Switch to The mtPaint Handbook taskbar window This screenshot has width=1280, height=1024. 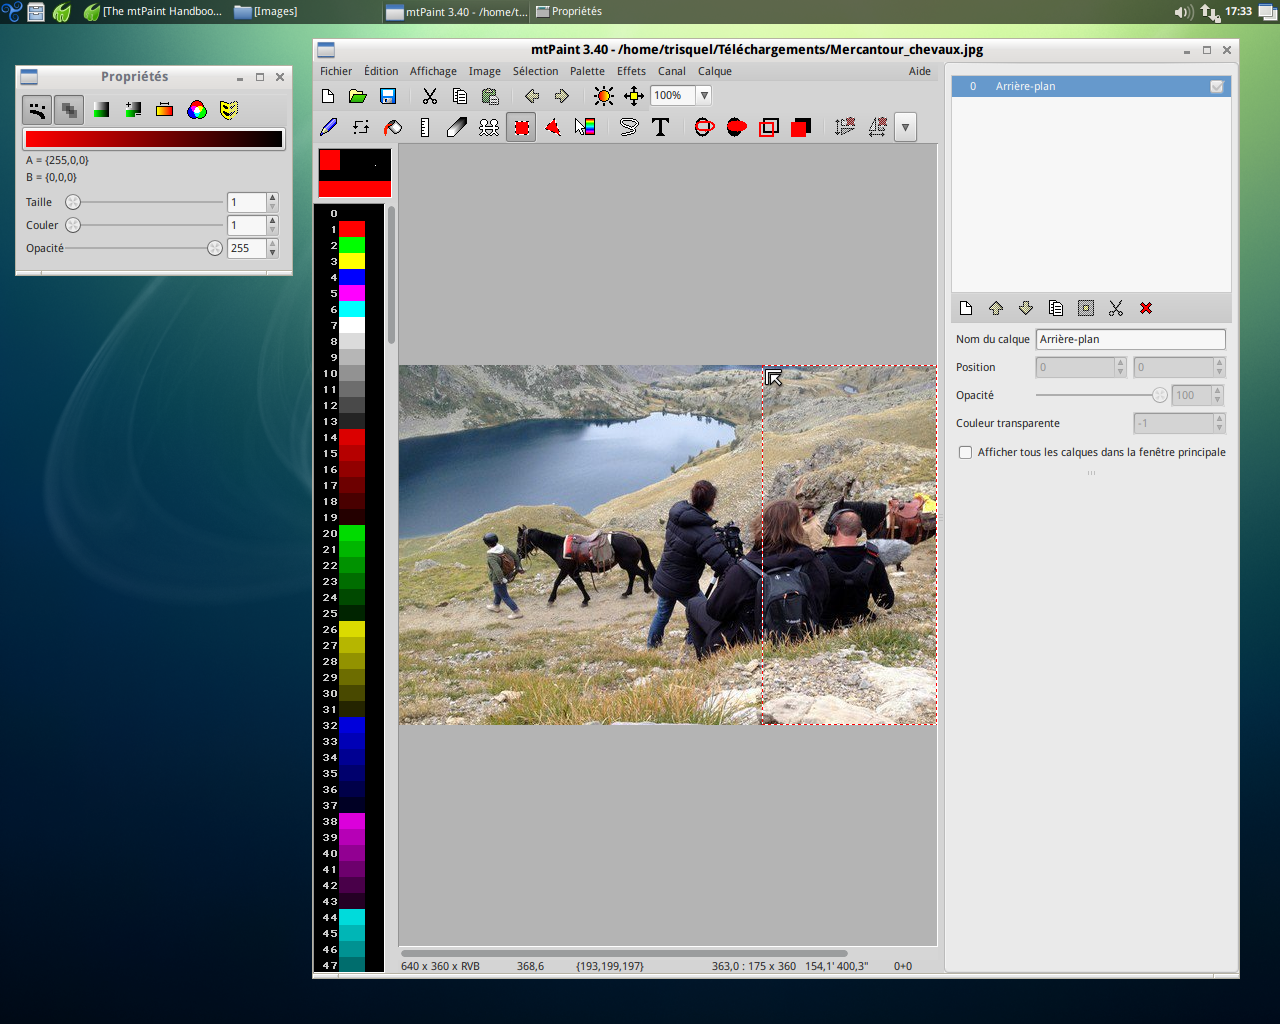(153, 12)
